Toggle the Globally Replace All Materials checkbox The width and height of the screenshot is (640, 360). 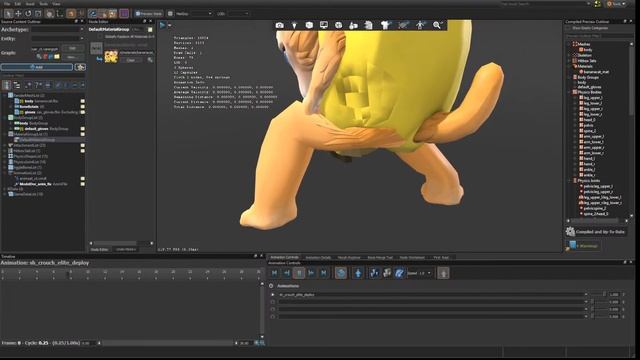pyautogui.click(x=100, y=37)
